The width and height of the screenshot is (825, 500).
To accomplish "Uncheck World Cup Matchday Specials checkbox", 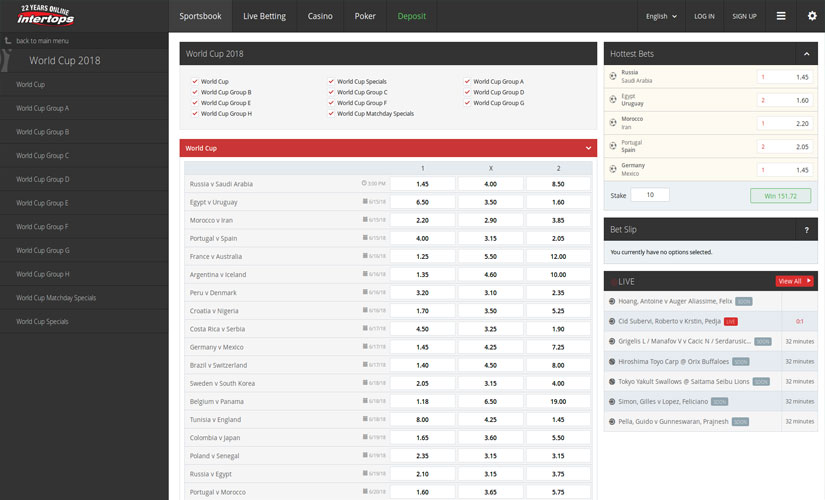I will click(331, 113).
